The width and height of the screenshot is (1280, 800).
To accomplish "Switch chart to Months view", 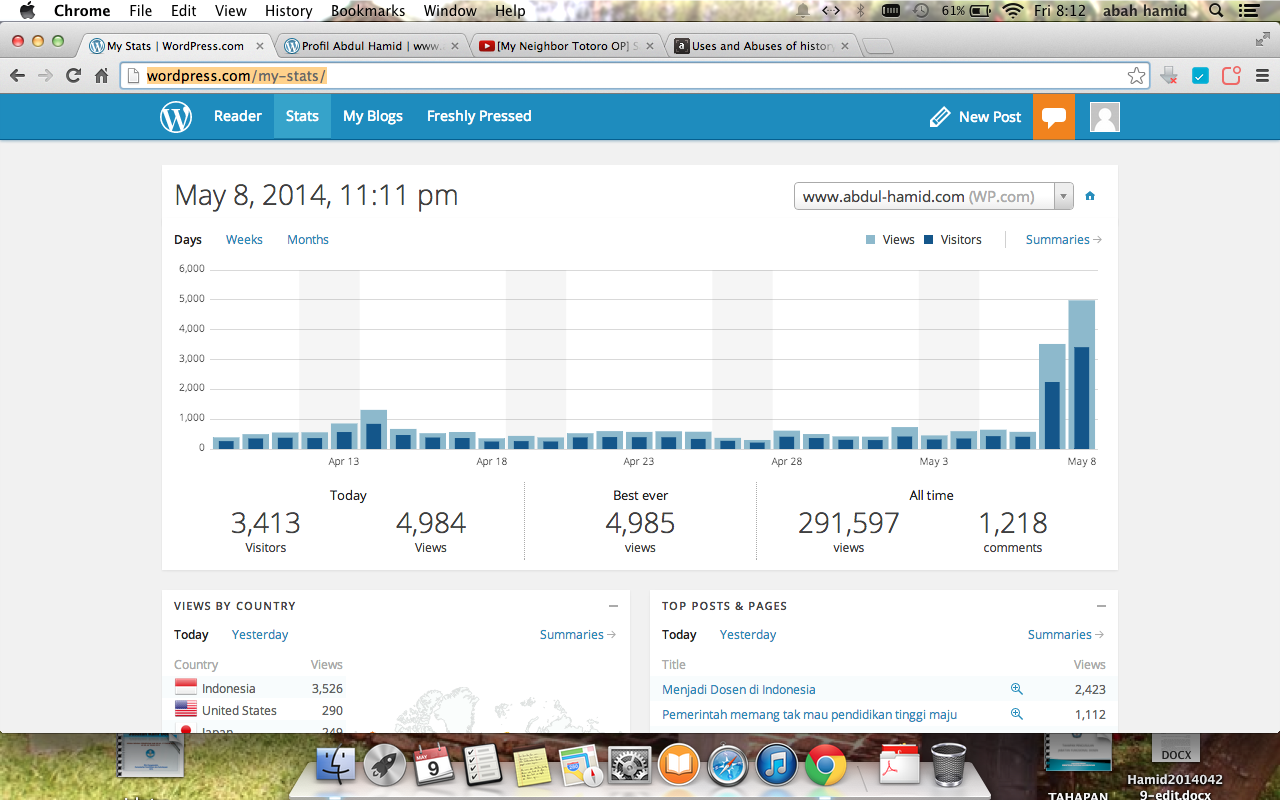I will tap(307, 240).
